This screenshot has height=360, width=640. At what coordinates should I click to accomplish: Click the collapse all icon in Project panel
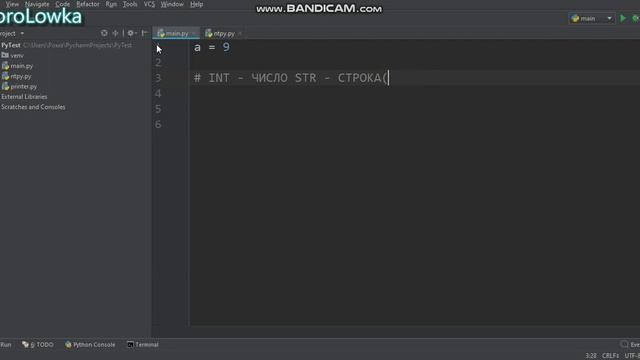116,33
